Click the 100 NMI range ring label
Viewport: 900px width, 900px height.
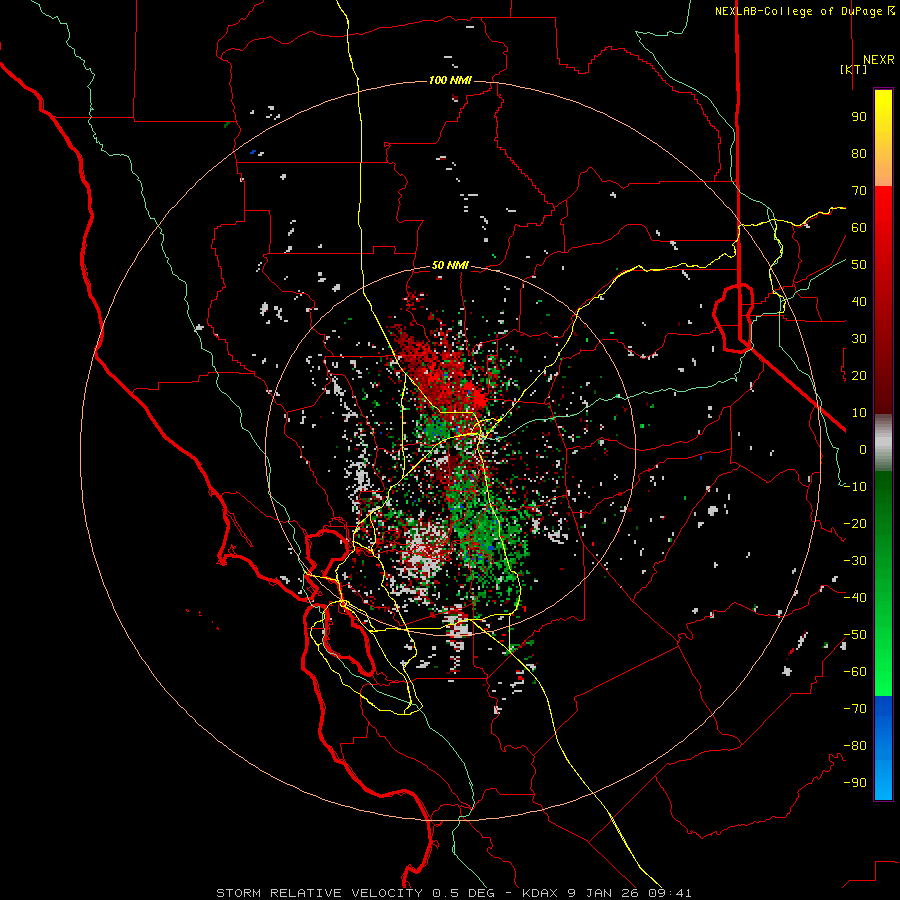[450, 80]
